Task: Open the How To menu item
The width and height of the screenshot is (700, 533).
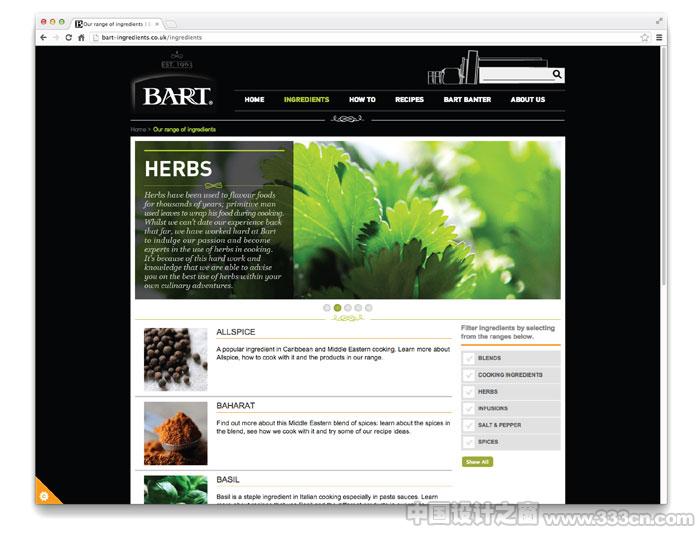Action: coord(362,100)
